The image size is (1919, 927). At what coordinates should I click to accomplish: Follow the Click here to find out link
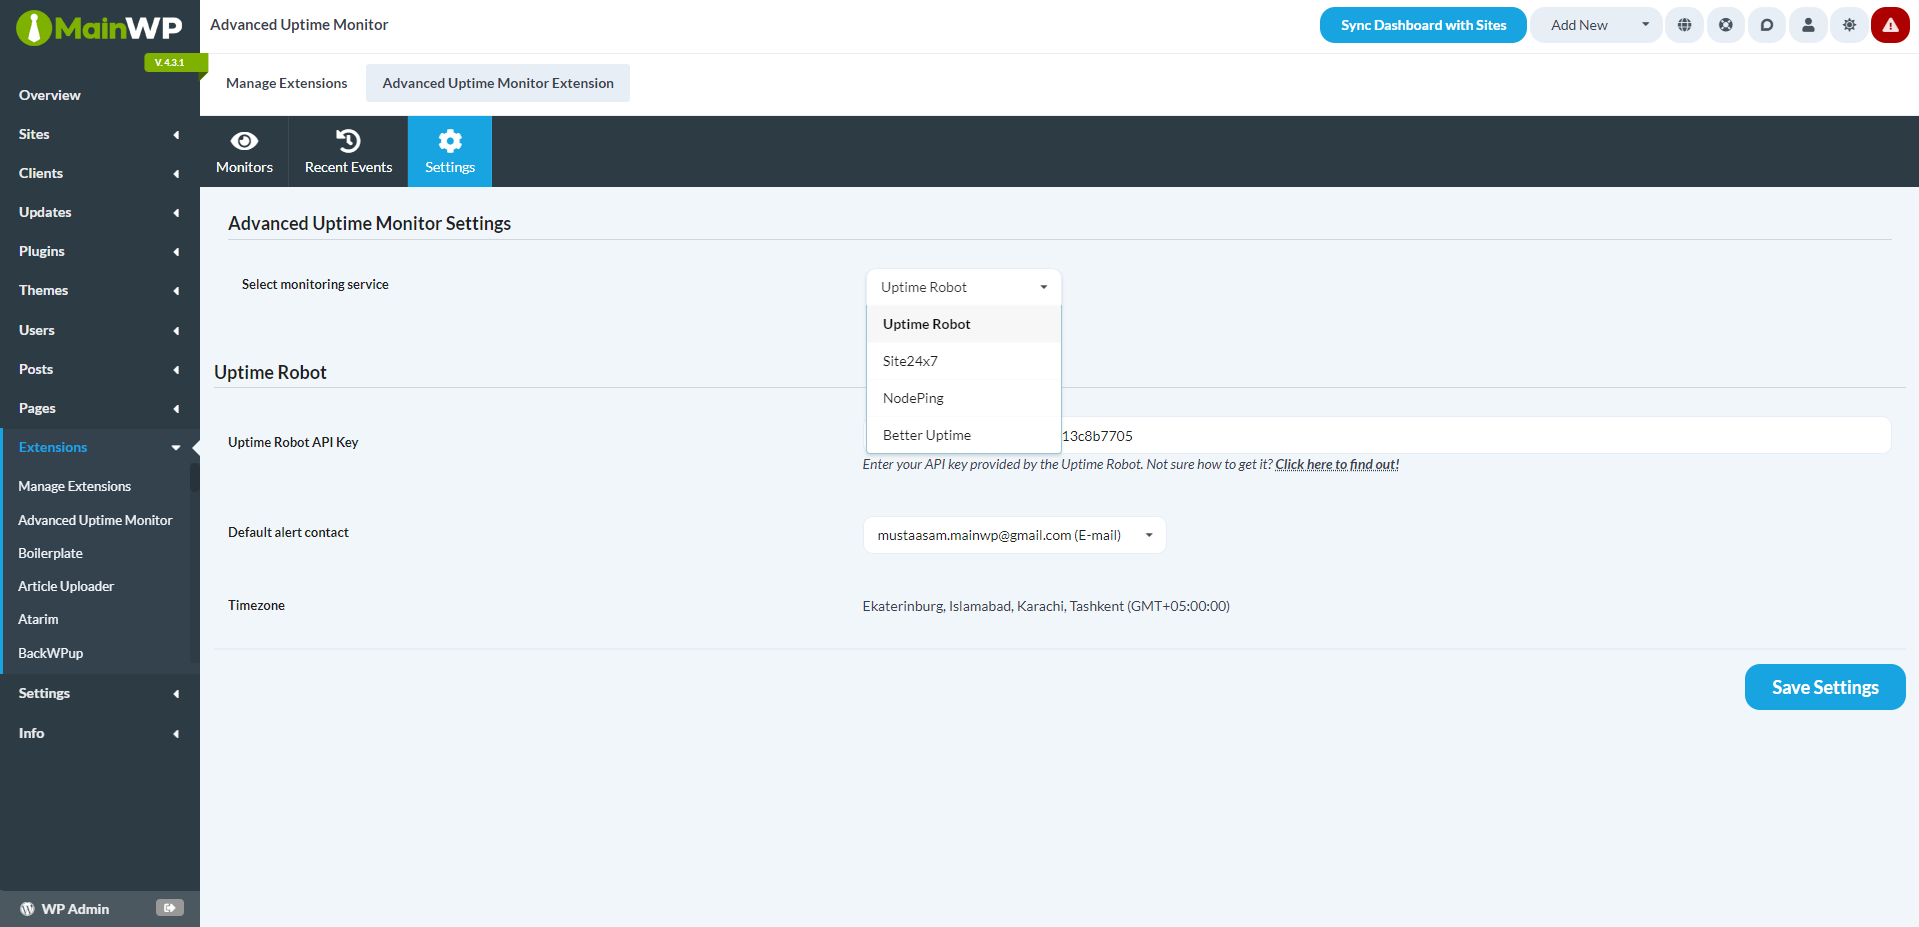point(1337,464)
